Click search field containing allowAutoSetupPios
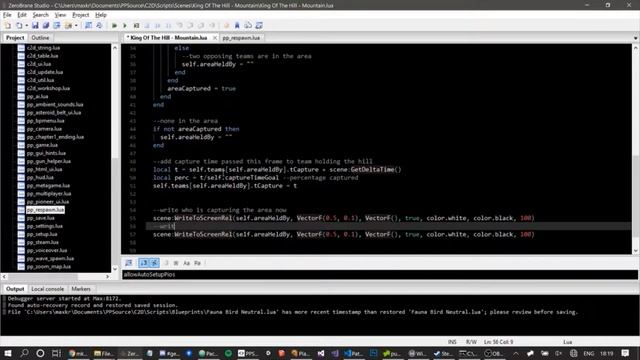The width and height of the screenshot is (640, 360). [x=380, y=275]
